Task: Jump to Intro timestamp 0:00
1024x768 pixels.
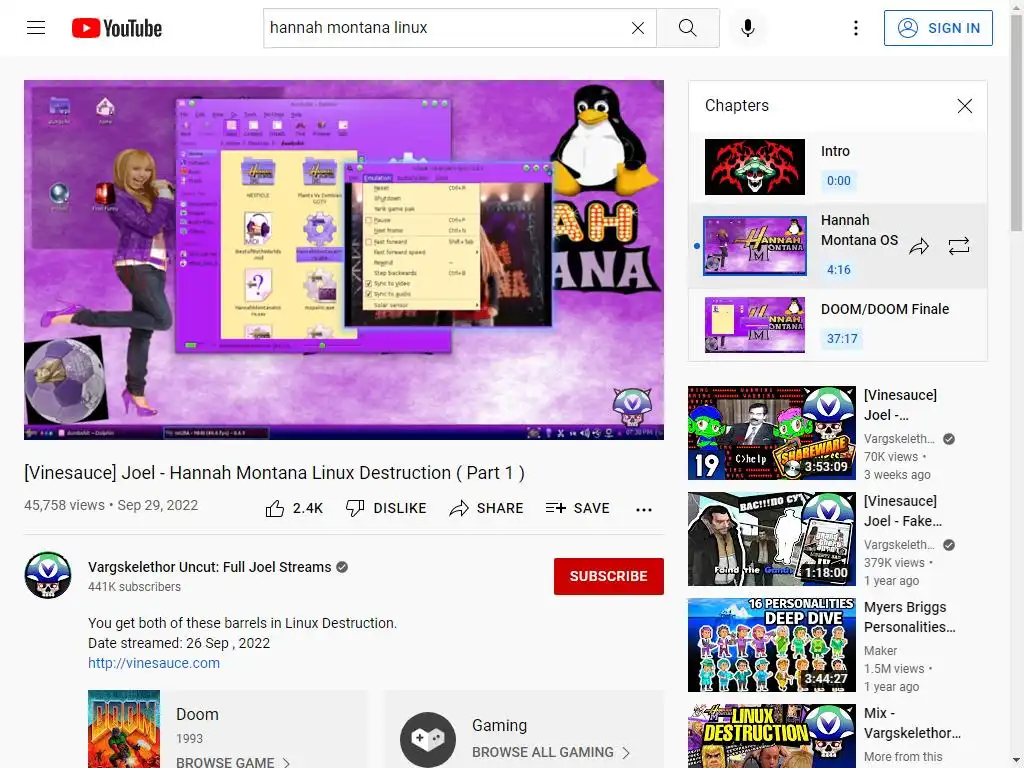Action: coord(839,181)
